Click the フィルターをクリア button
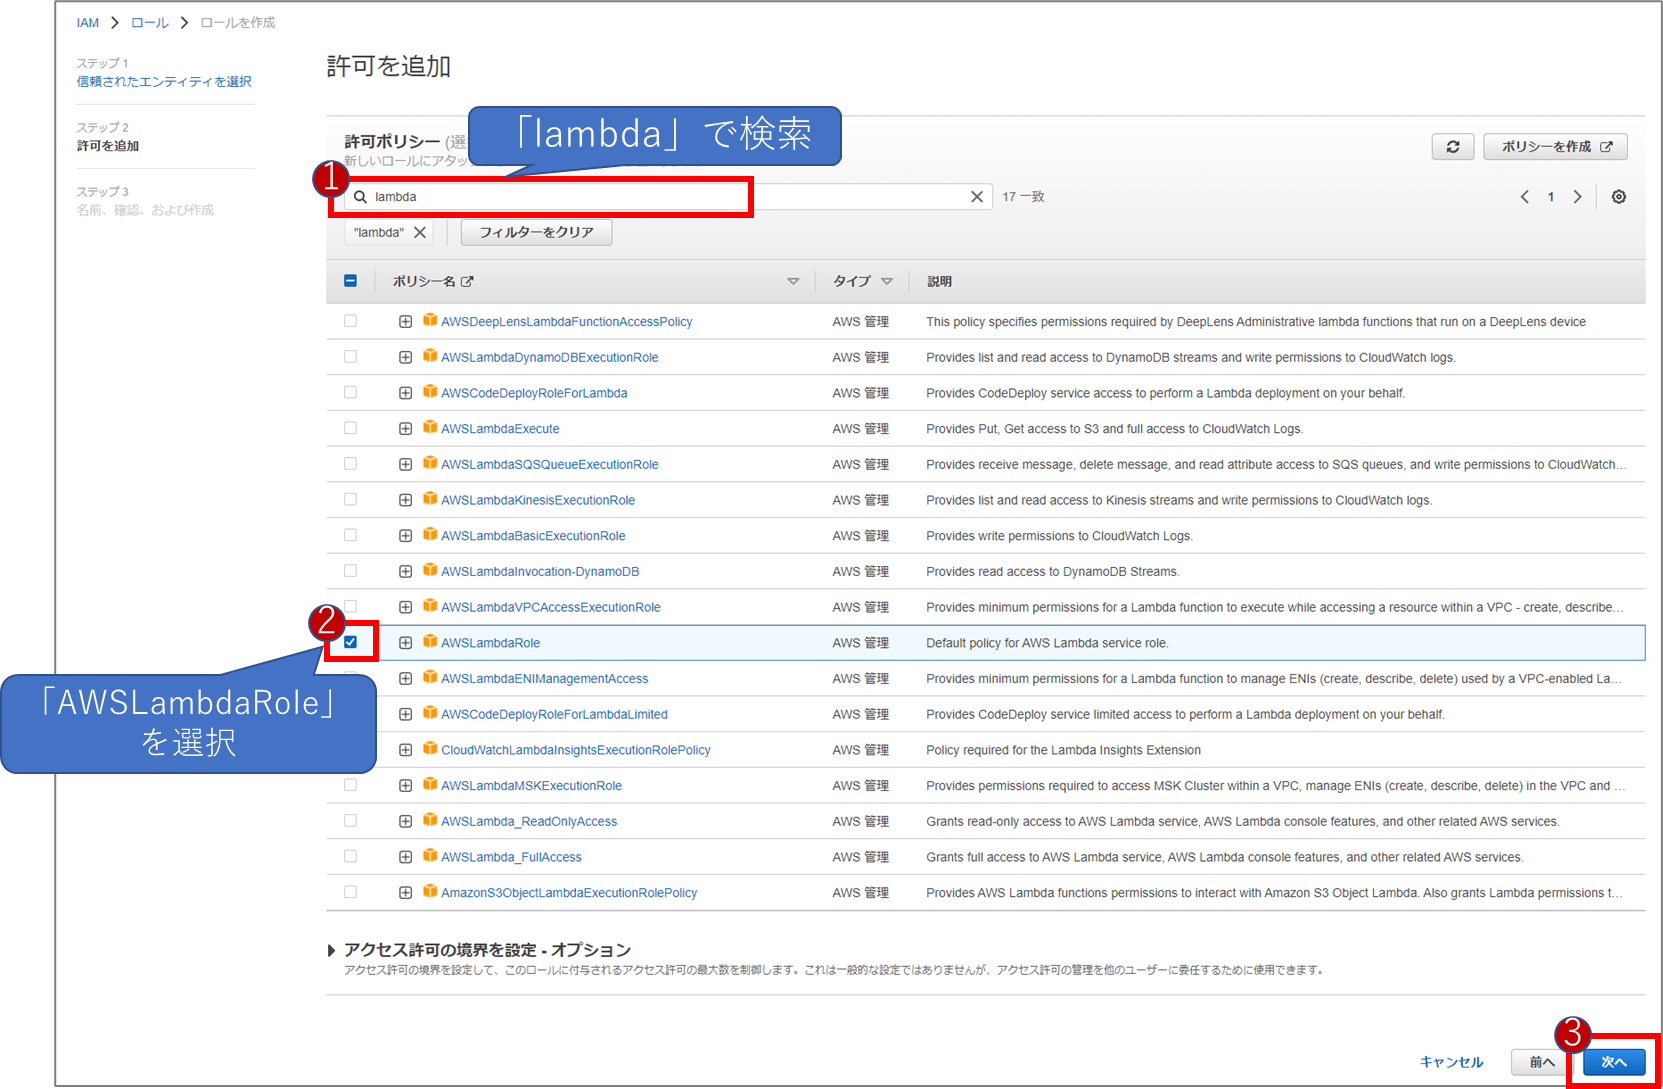Screen dimensions: 1663x1089 click(536, 232)
